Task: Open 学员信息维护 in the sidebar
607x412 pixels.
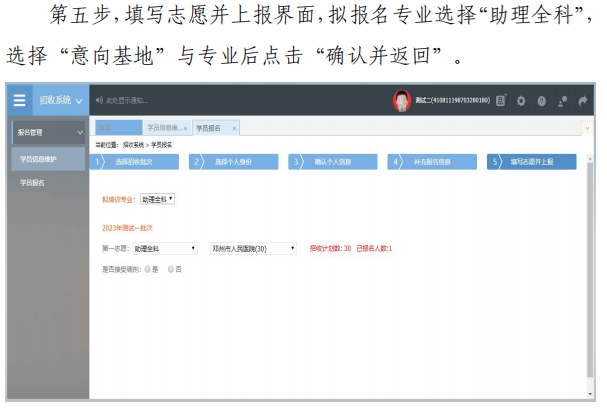Action: (48, 159)
